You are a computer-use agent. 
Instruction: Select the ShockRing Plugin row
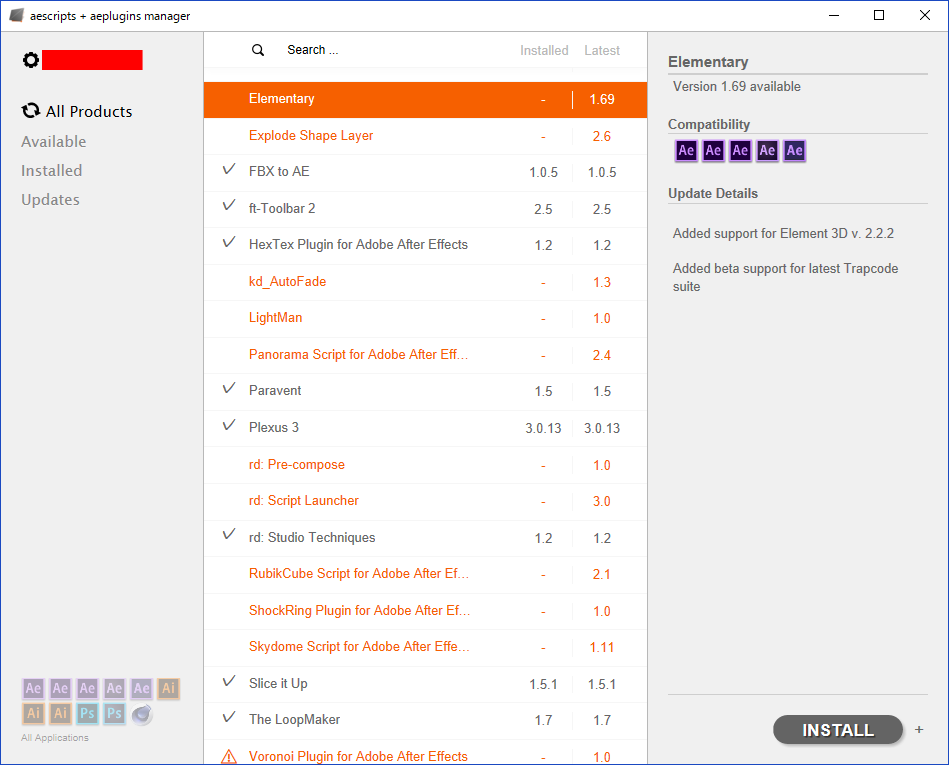tap(425, 611)
